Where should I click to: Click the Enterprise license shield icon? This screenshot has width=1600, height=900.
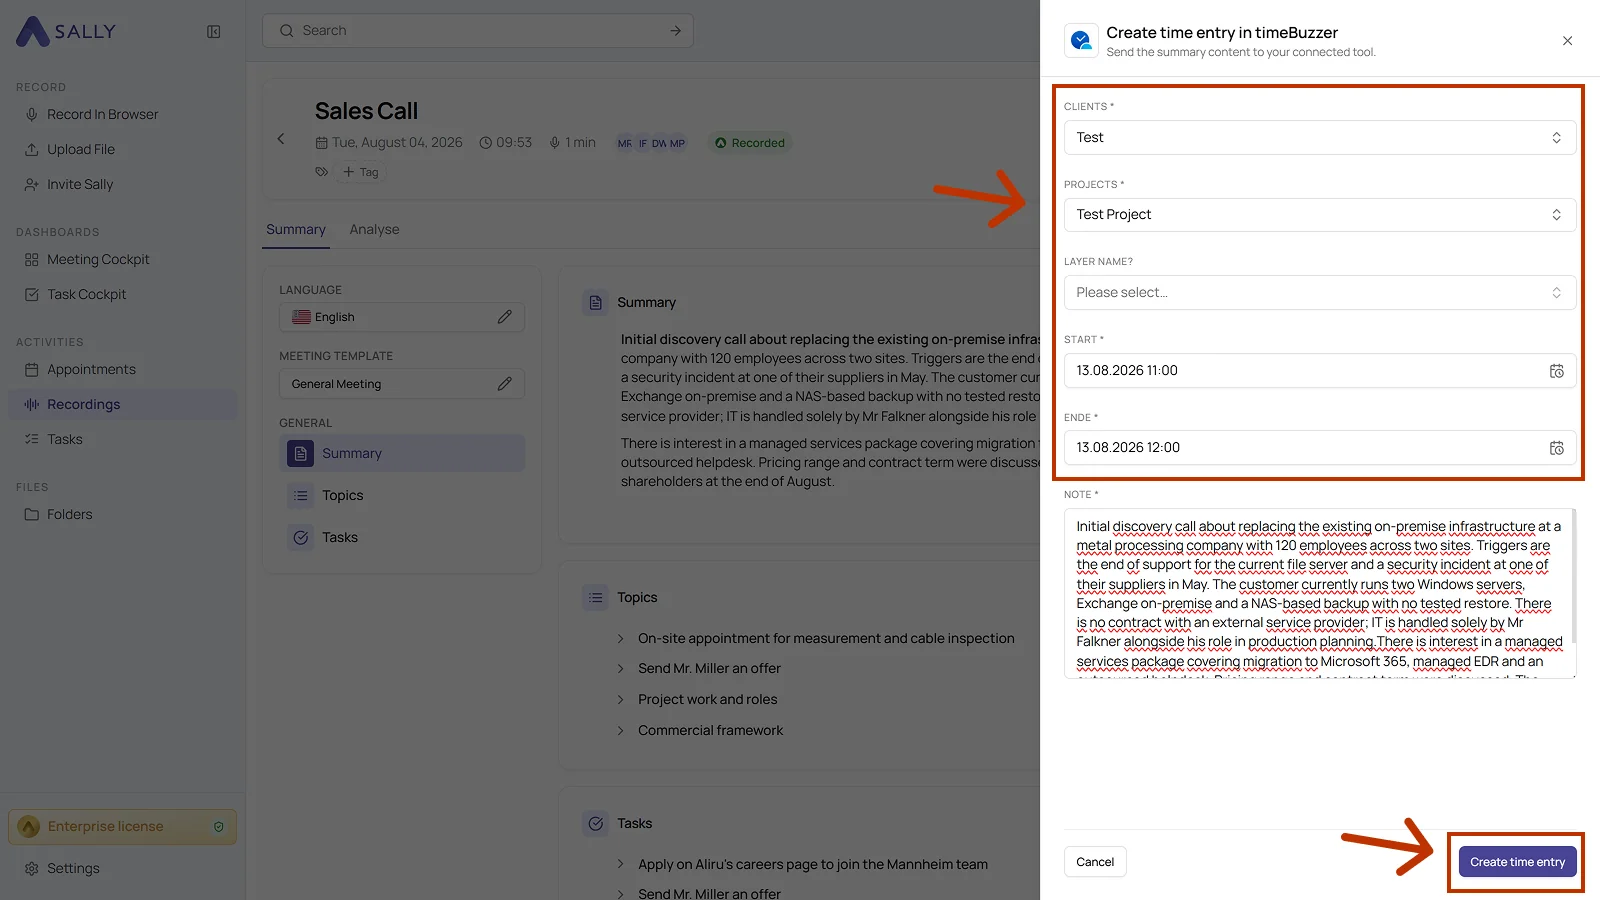[219, 827]
